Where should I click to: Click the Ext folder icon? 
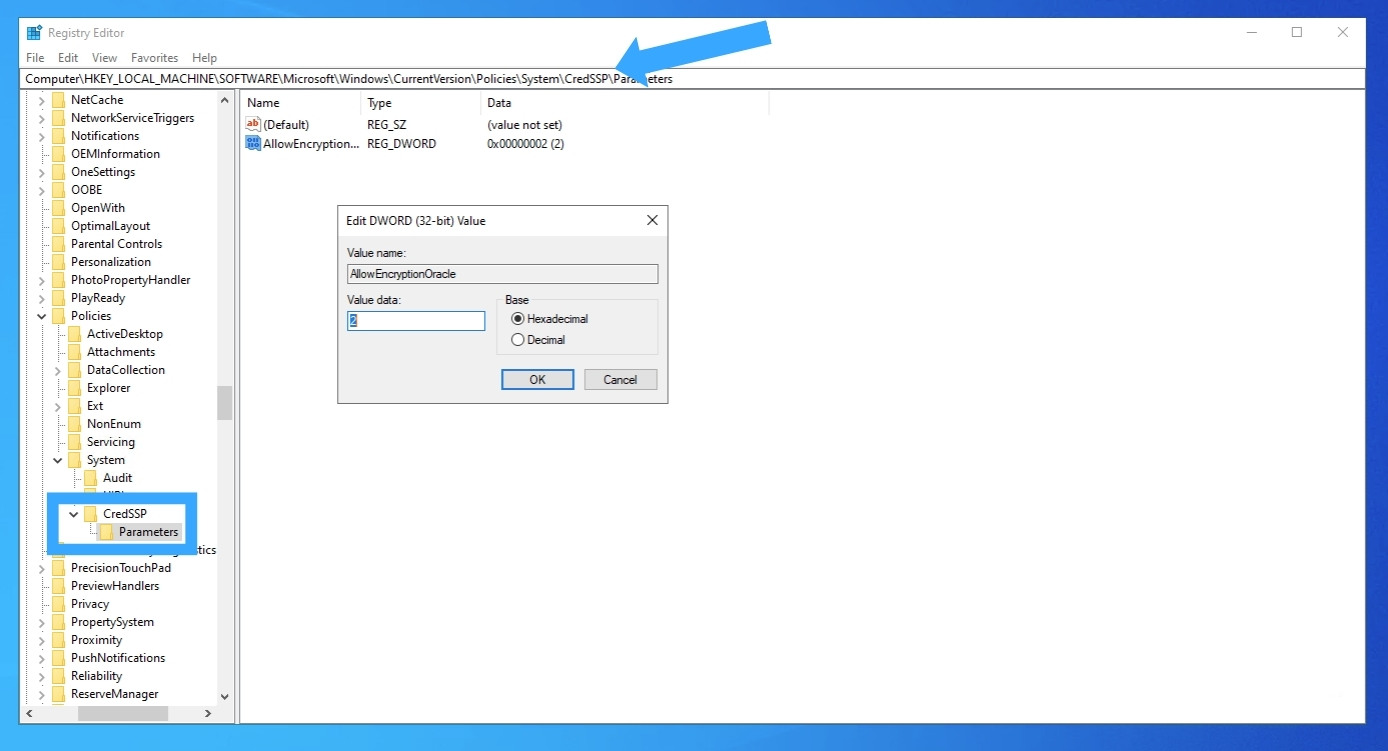(74, 406)
